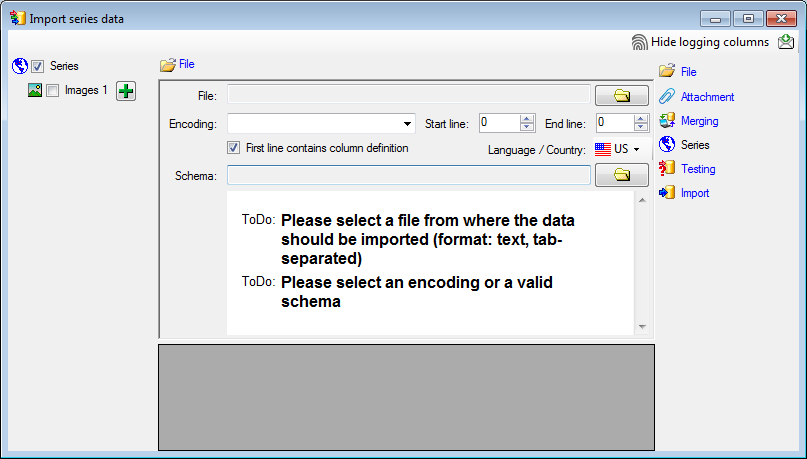Uncheck the Series checkbox

38,66
